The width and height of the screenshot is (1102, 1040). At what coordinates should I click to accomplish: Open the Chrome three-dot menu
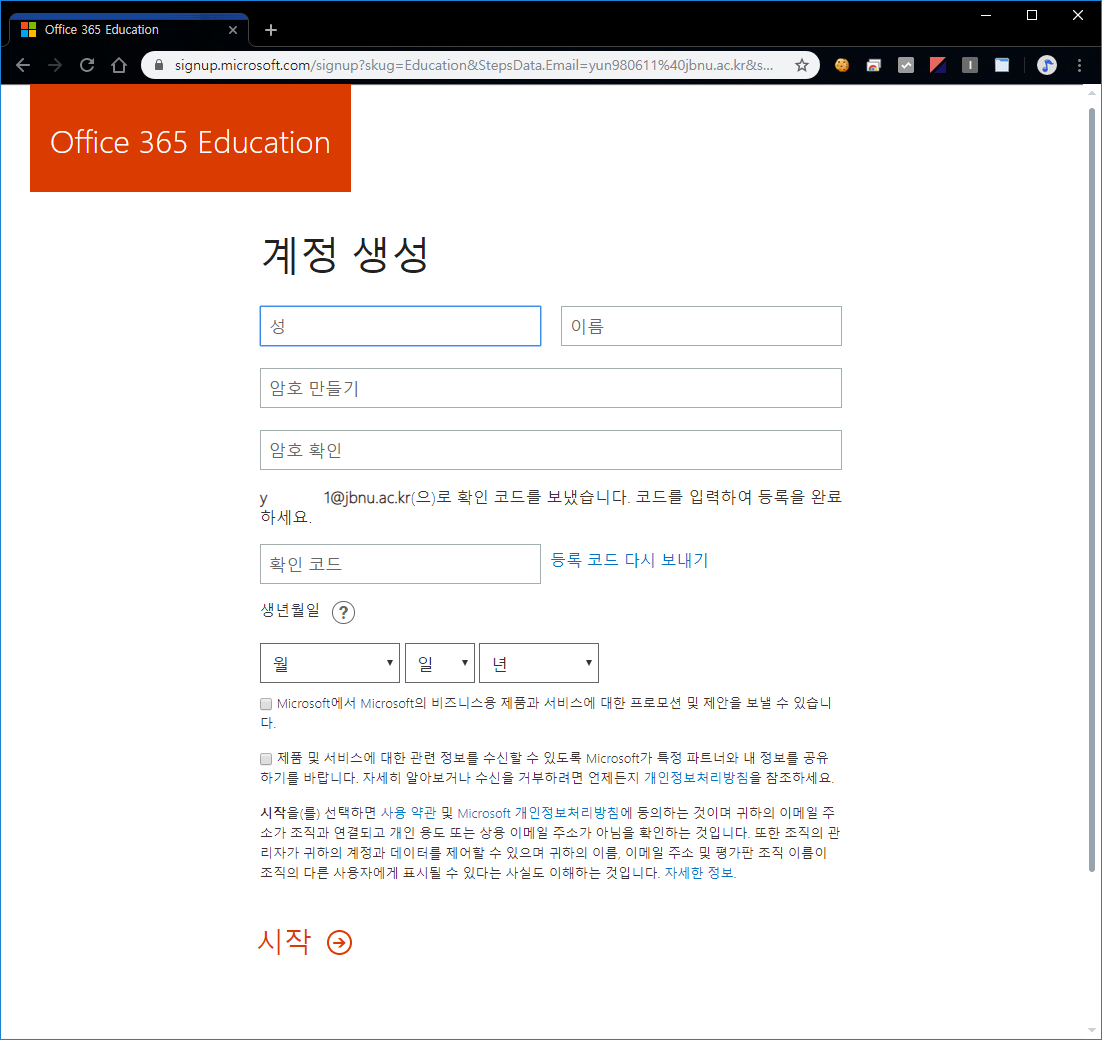pos(1080,65)
